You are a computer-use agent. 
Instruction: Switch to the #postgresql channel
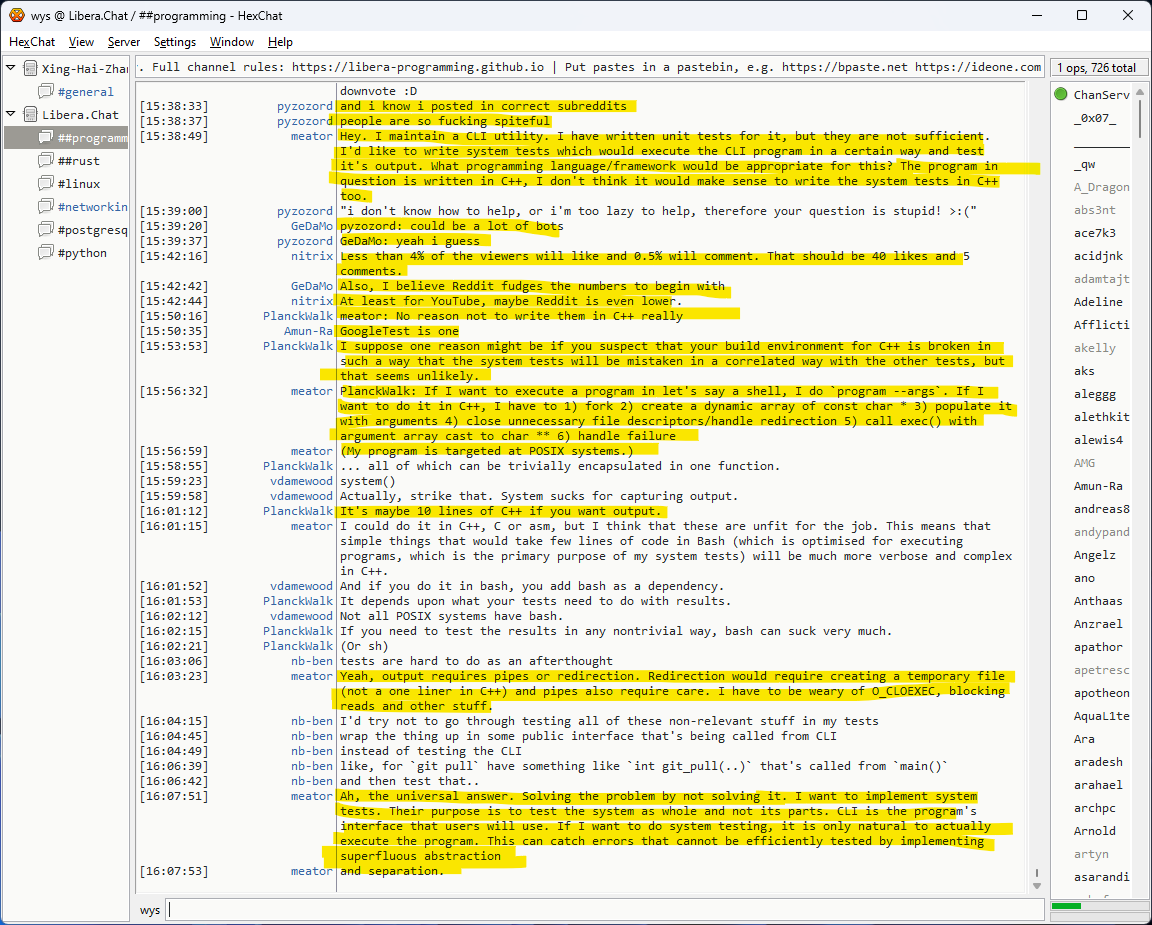coord(92,230)
